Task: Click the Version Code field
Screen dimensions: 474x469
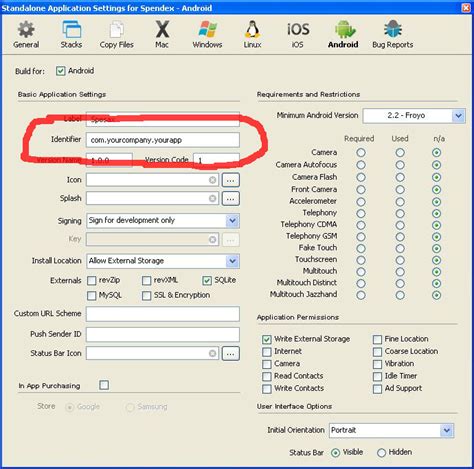Action: tap(216, 160)
